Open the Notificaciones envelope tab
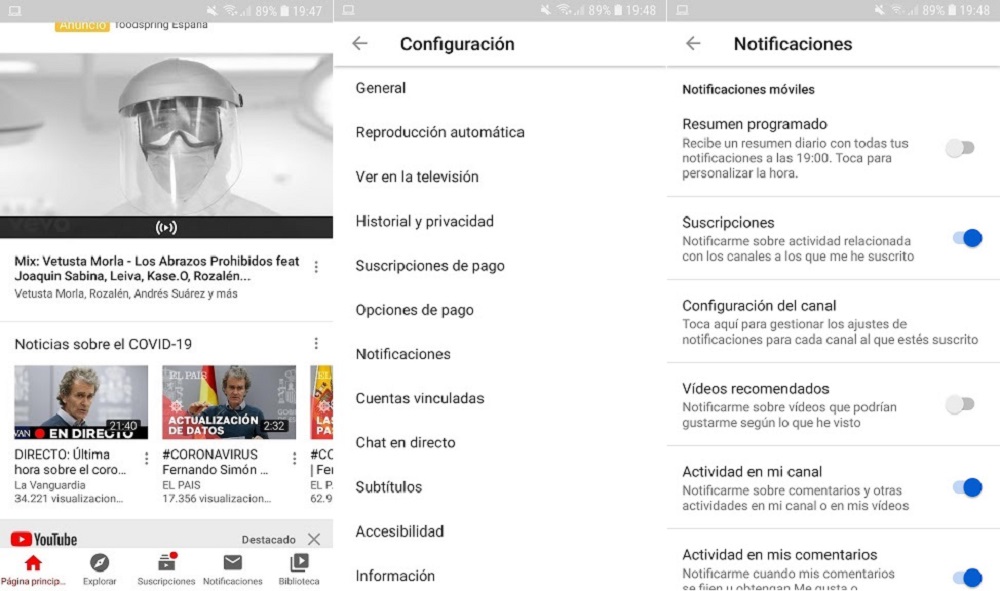The image size is (1000, 591). (233, 570)
